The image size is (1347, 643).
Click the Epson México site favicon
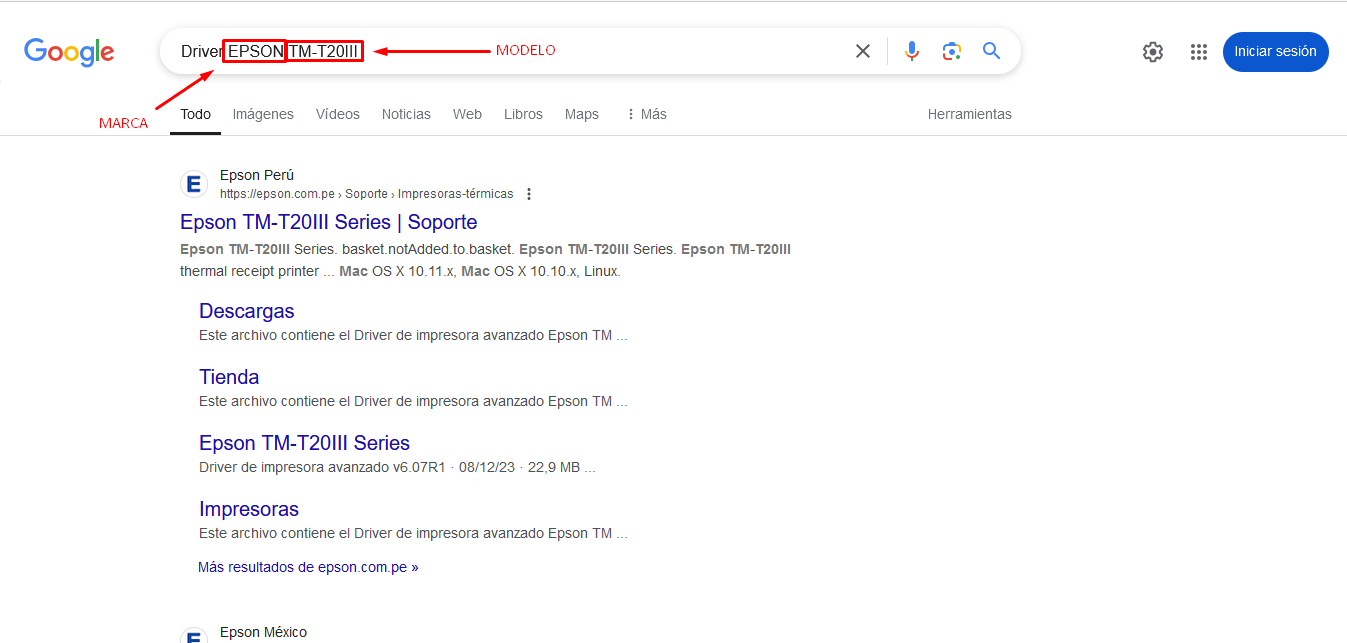(x=194, y=636)
